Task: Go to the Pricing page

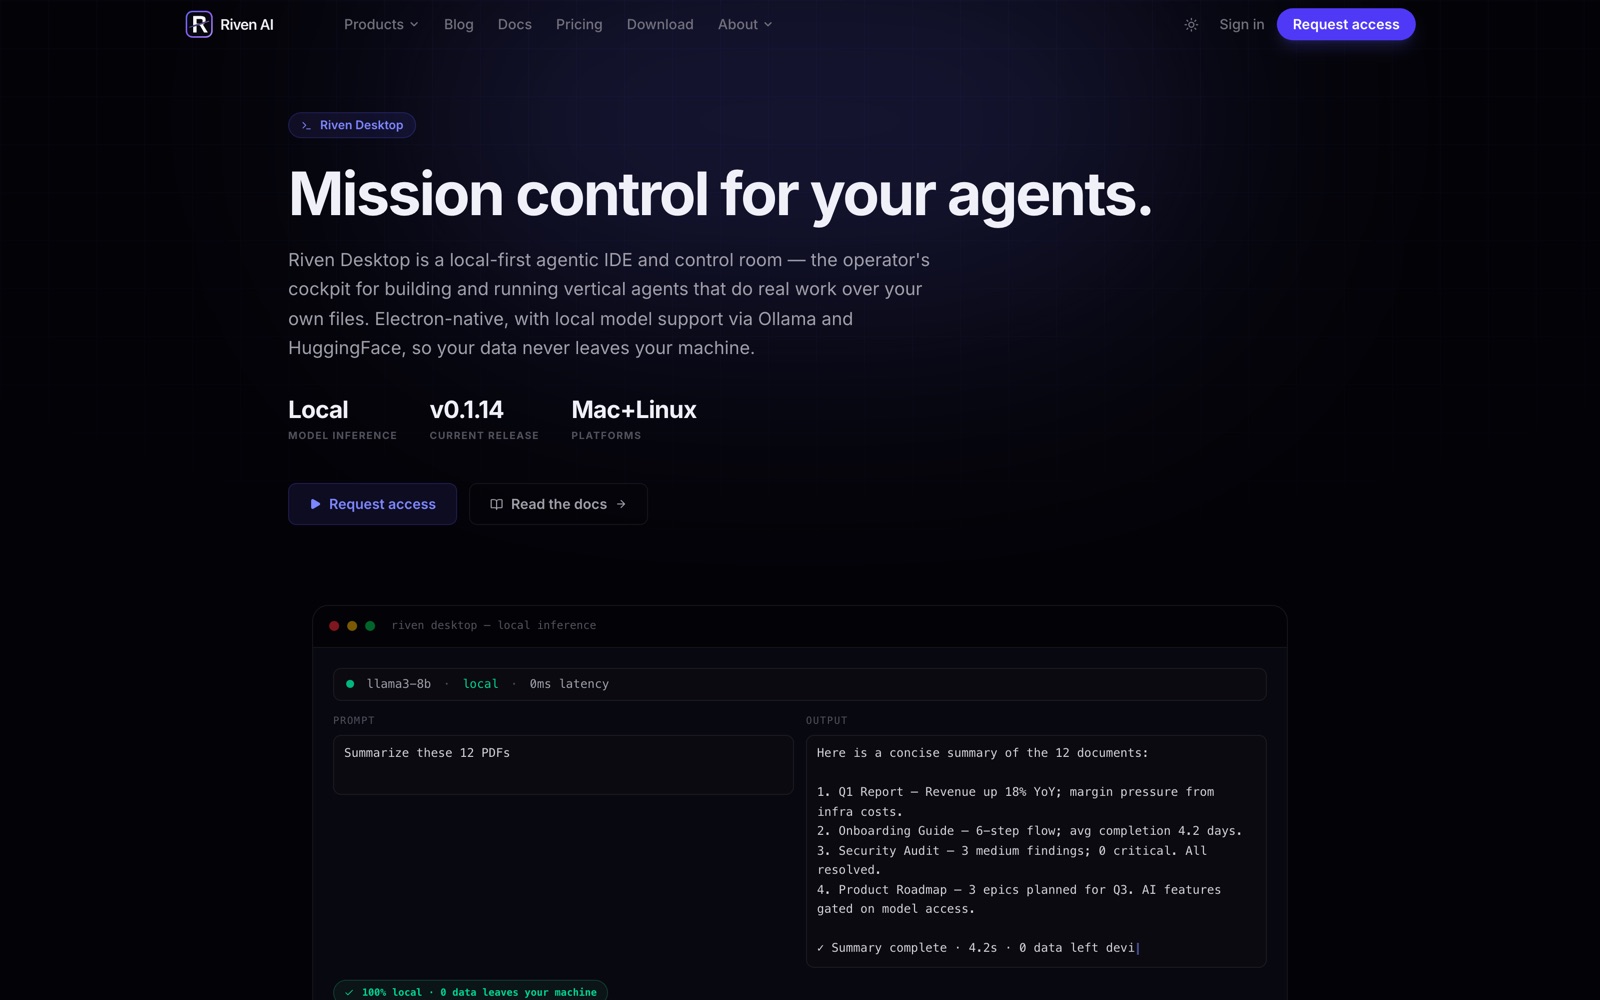Action: point(579,24)
